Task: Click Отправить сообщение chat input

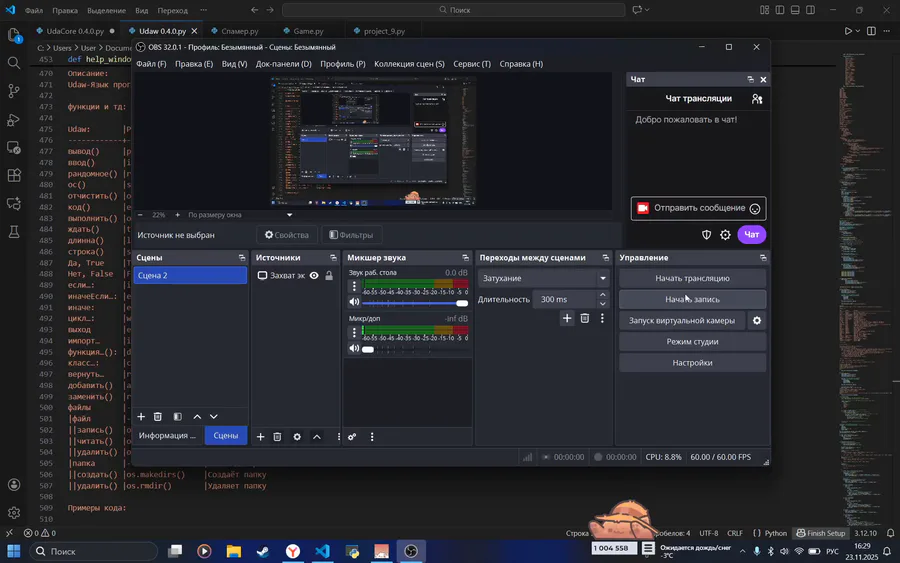Action: click(699, 208)
